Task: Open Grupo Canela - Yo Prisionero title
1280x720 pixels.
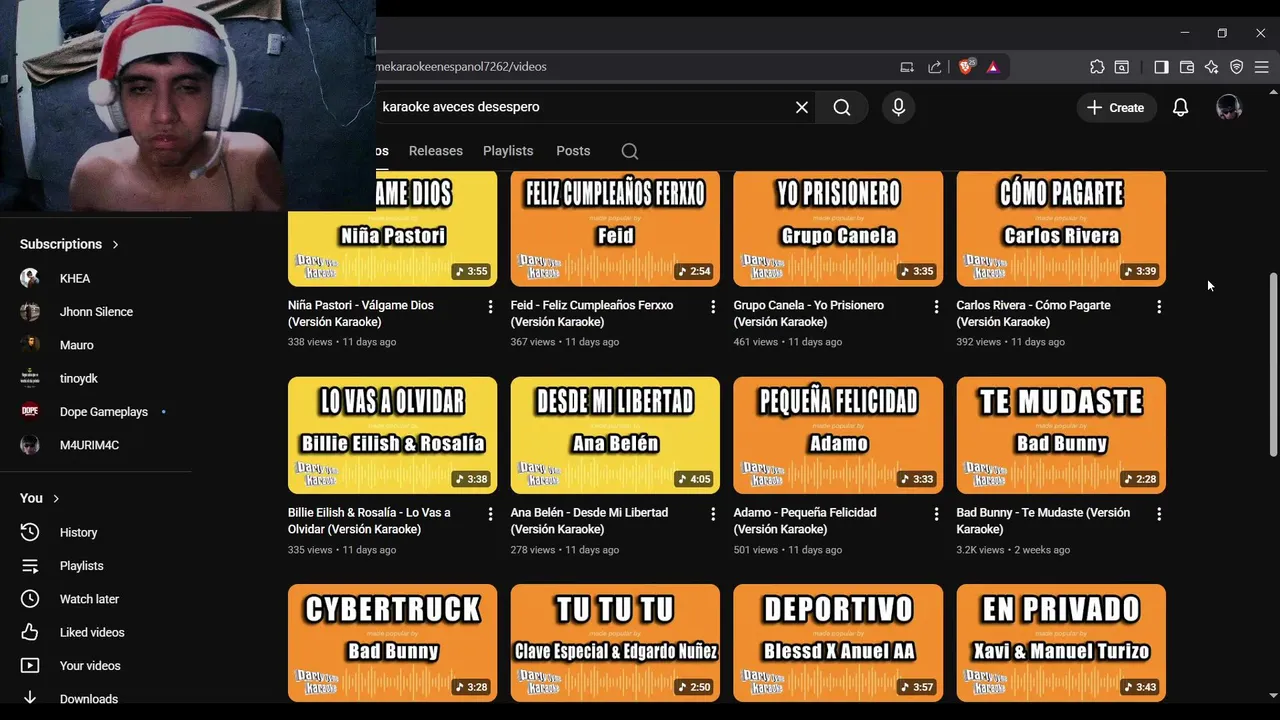Action: pyautogui.click(x=809, y=313)
